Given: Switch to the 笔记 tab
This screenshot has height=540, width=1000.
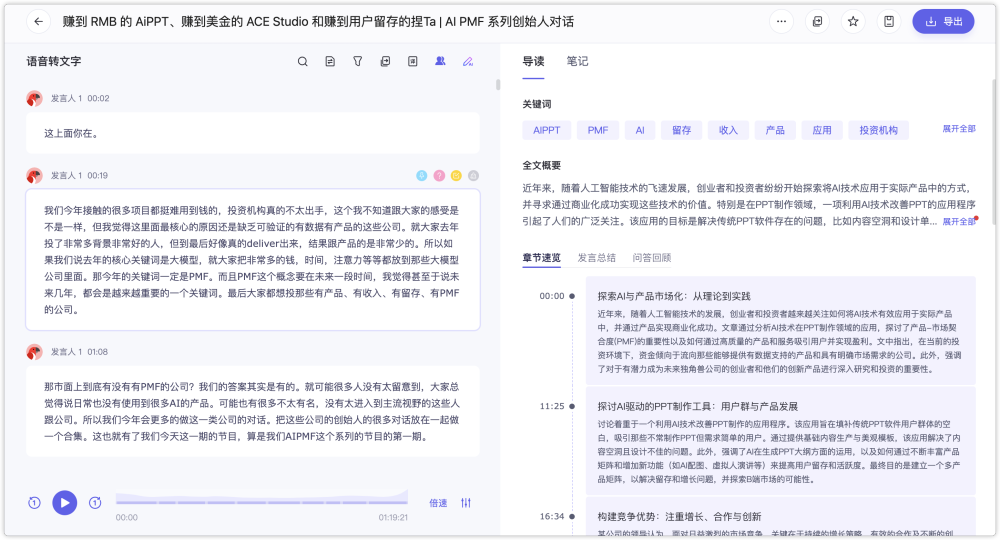Looking at the screenshot, I should click(577, 61).
